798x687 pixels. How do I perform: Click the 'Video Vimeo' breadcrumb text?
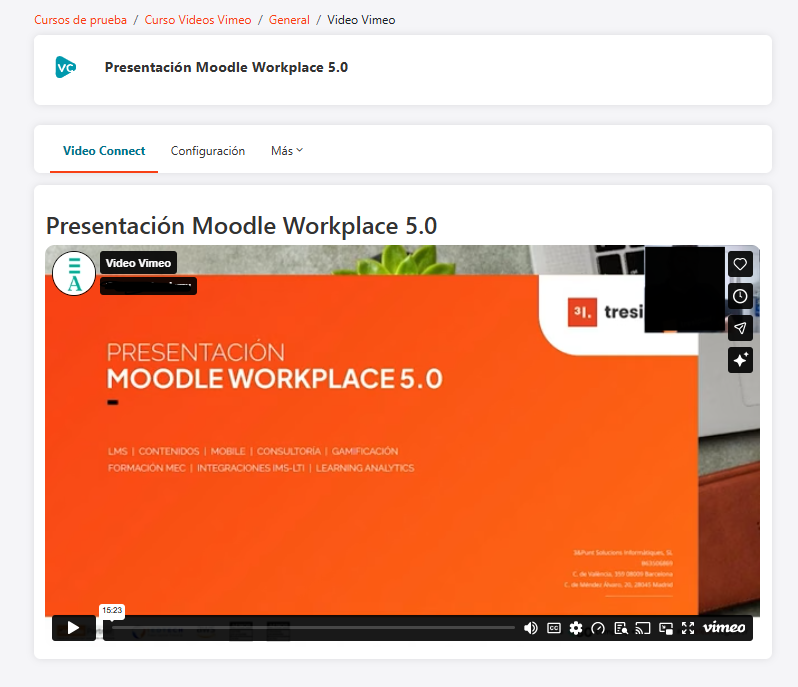click(361, 20)
